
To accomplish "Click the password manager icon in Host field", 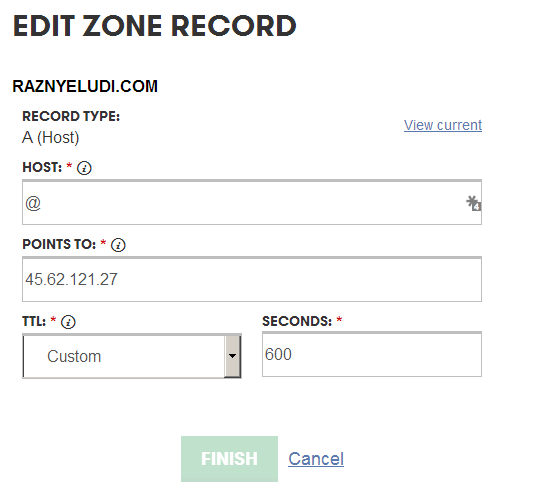I will 473,203.
